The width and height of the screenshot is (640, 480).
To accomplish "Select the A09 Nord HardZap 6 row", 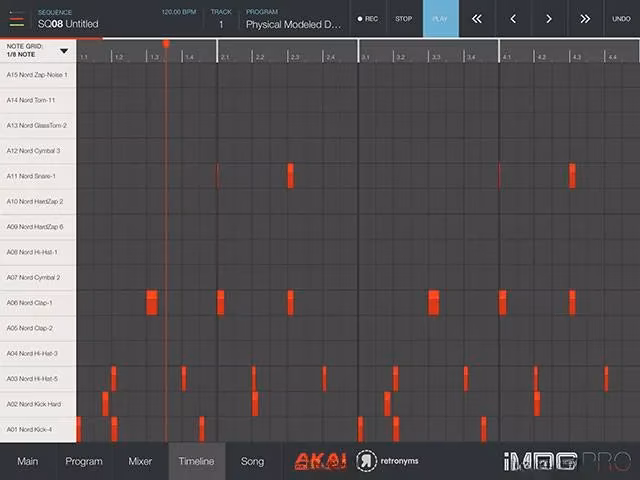I will 38,227.
